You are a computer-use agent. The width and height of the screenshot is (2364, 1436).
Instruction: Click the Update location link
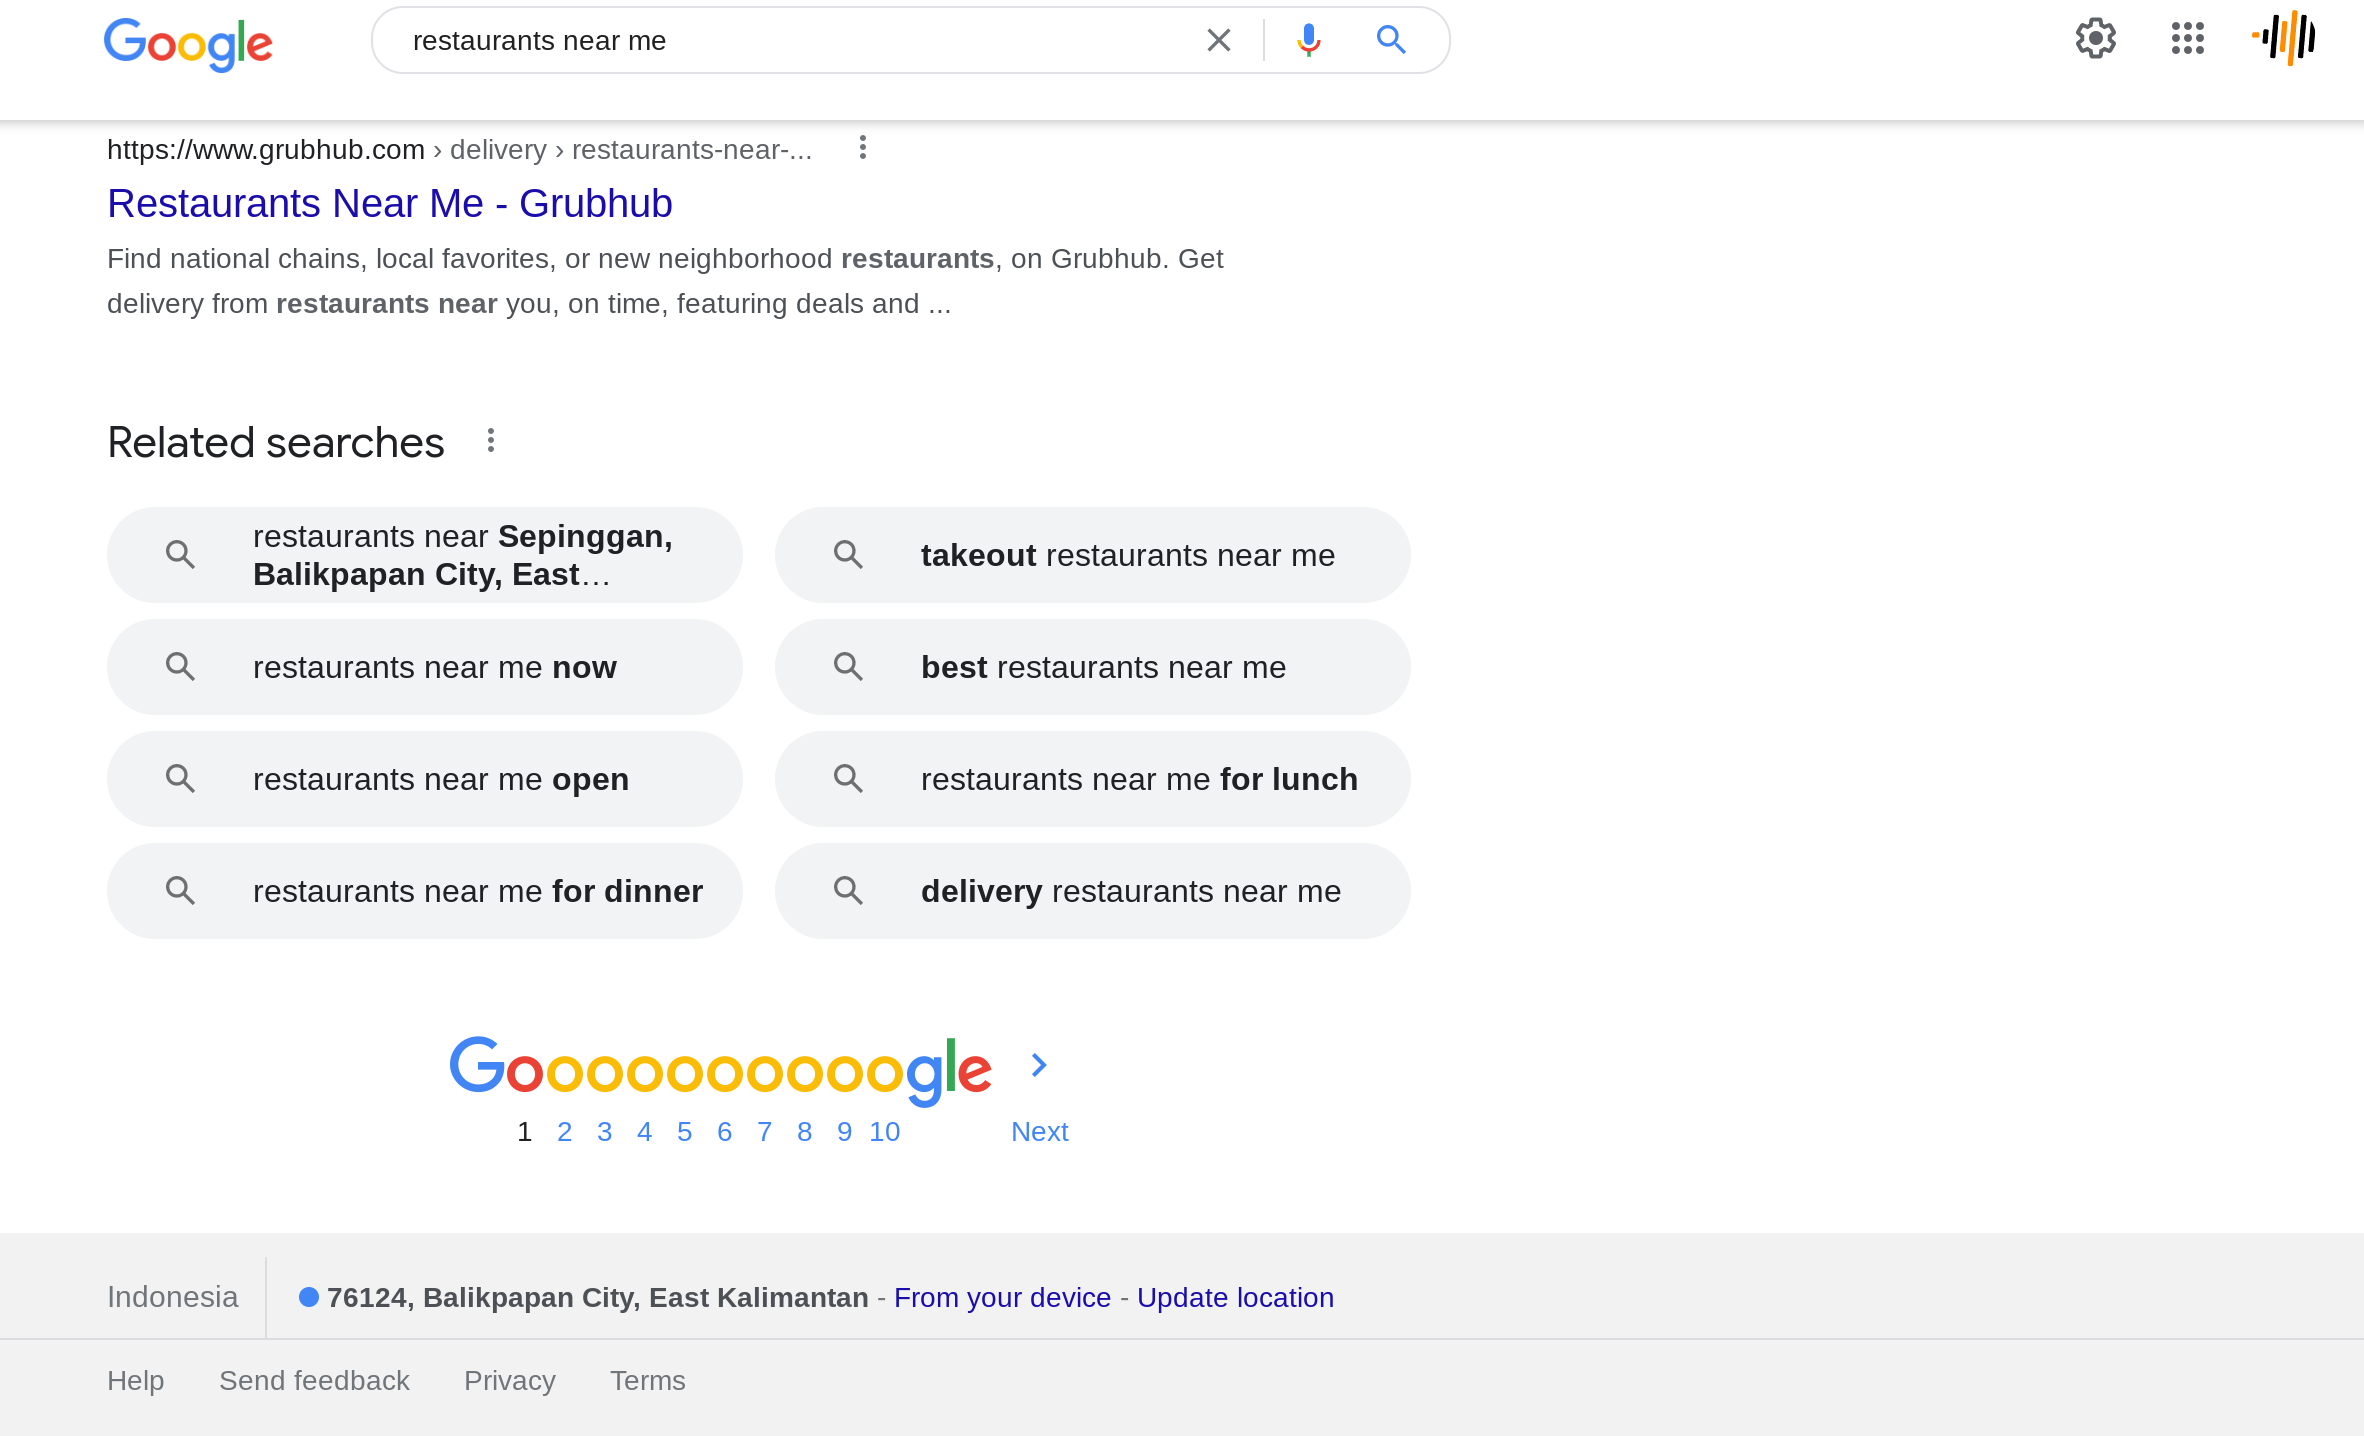pyautogui.click(x=1235, y=1298)
